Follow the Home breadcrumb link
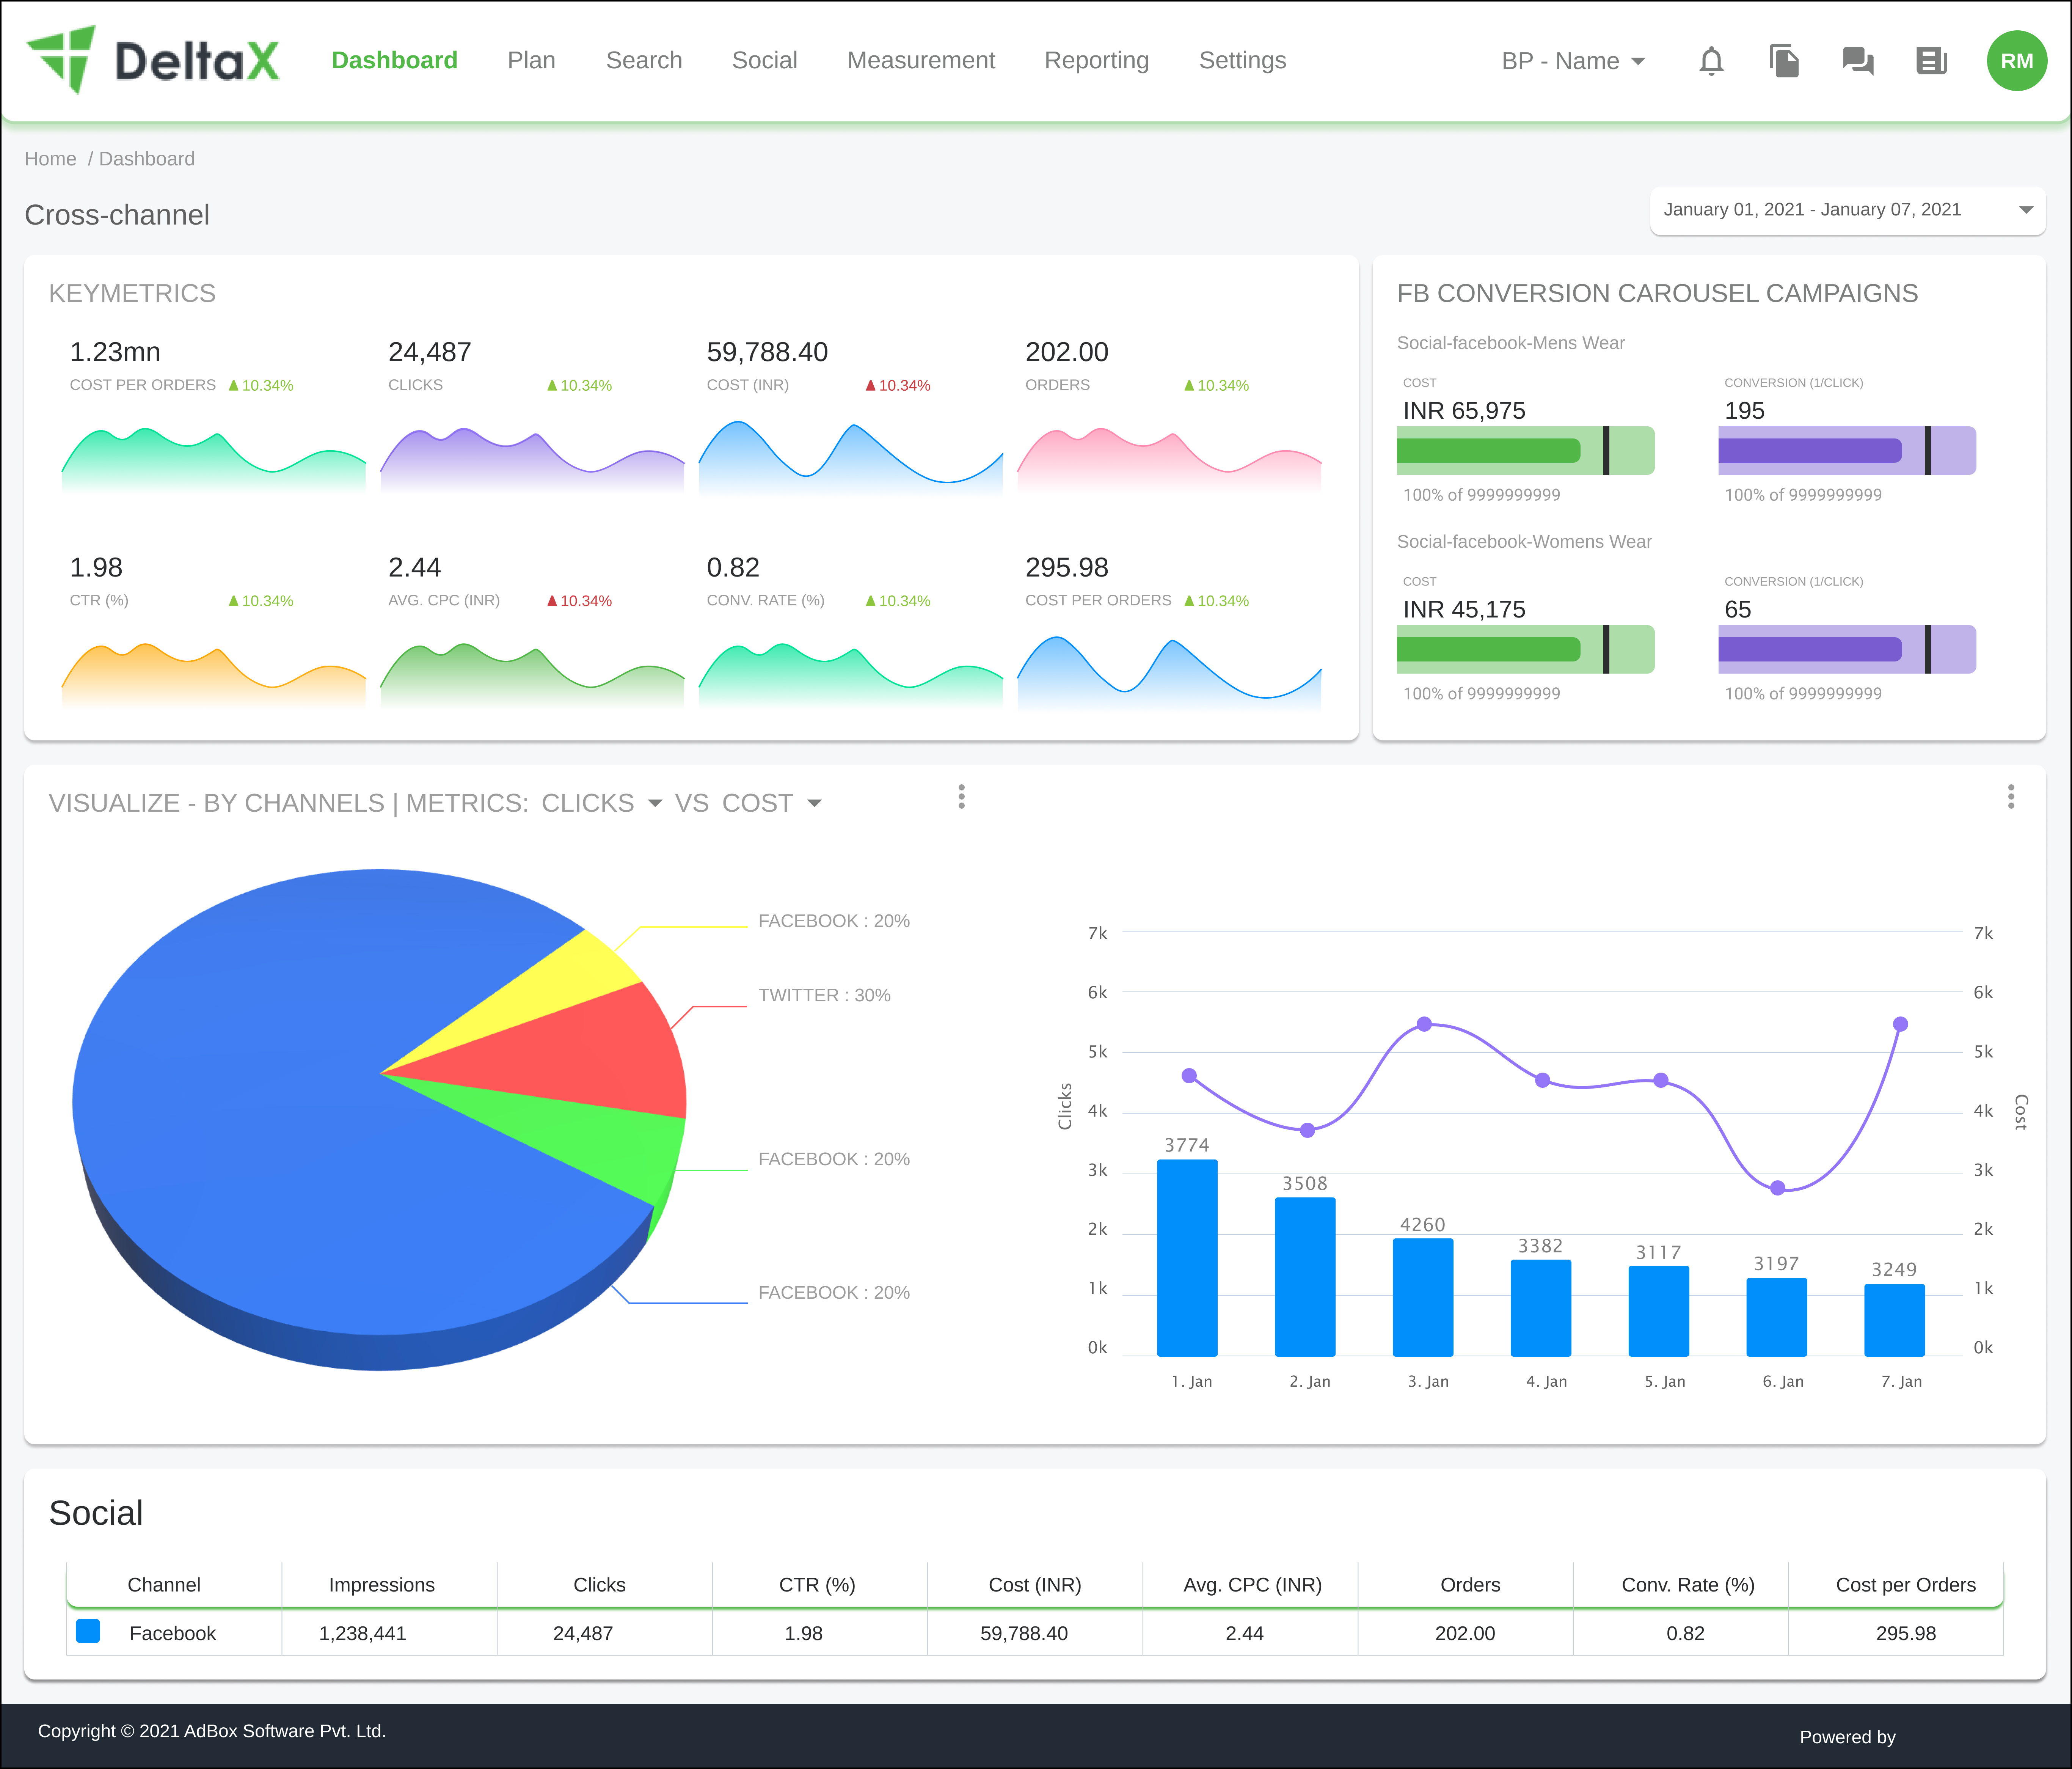This screenshot has width=2072, height=1769. [50, 159]
